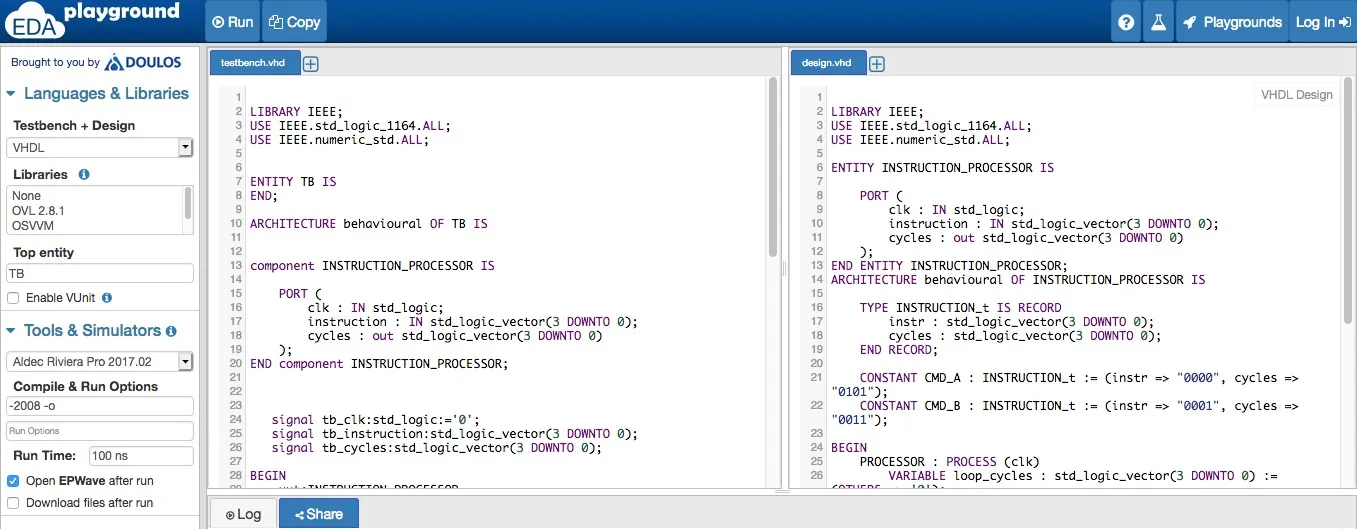Toggle Enable VUnit checkbox
Viewport: 1357px width, 529px height.
click(13, 298)
